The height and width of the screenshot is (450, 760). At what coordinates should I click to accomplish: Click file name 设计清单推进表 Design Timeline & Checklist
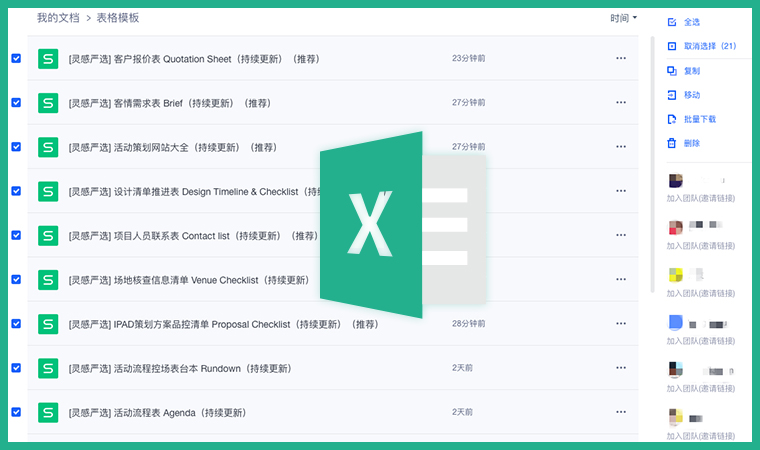pyautogui.click(x=194, y=192)
